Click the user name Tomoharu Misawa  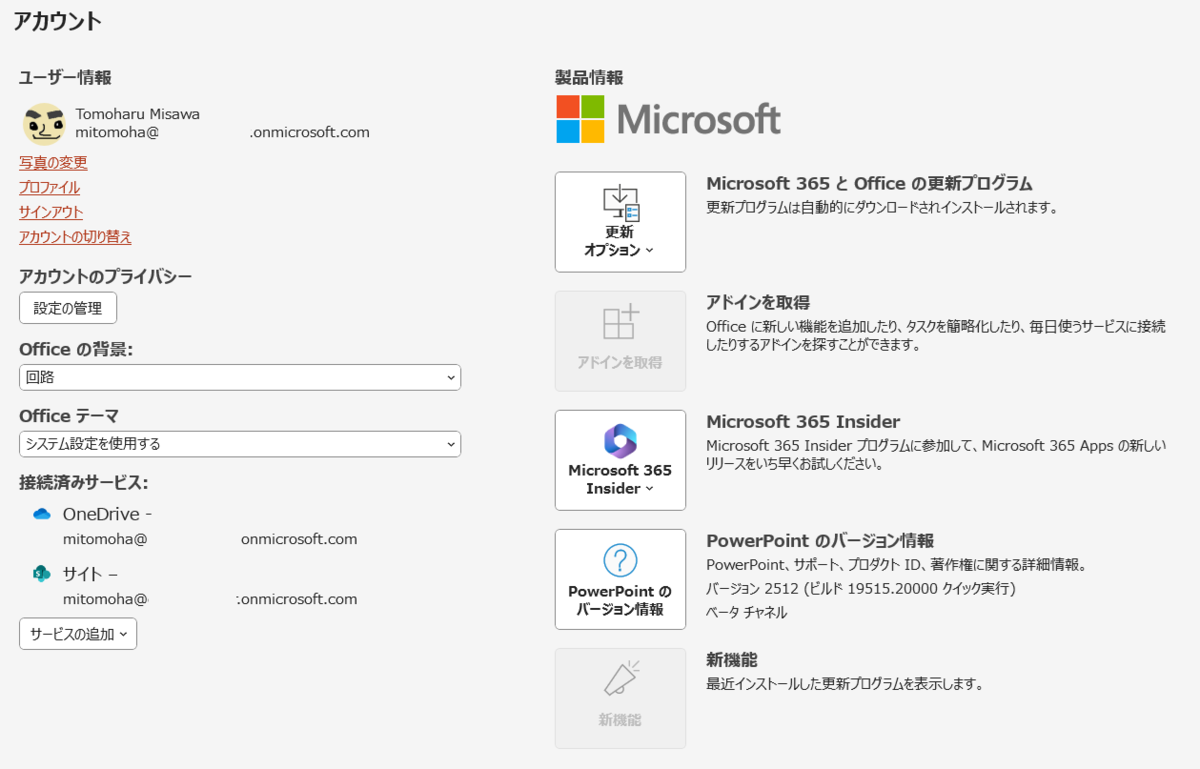pos(138,114)
